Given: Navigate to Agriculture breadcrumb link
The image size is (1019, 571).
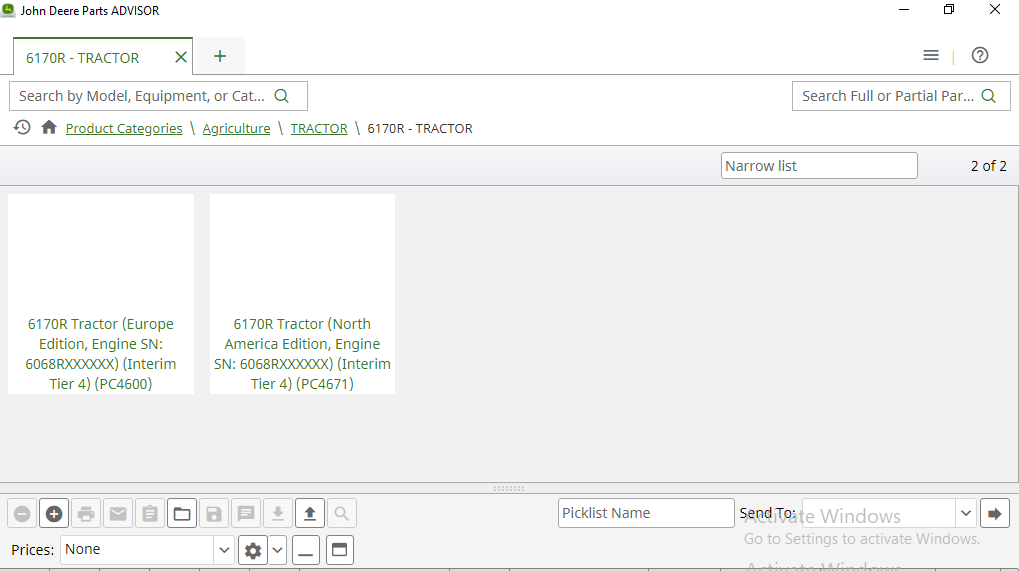Looking at the screenshot, I should [x=236, y=129].
